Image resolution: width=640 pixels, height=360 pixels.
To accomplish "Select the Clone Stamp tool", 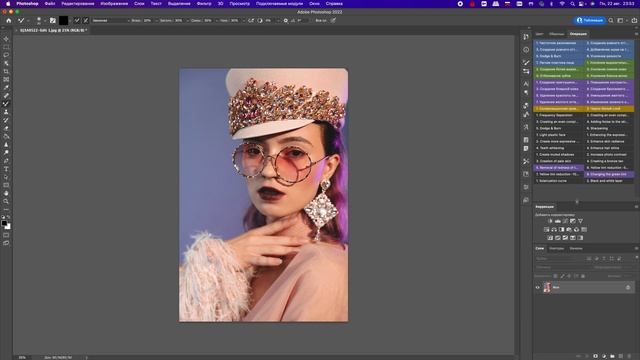I will [x=6, y=112].
